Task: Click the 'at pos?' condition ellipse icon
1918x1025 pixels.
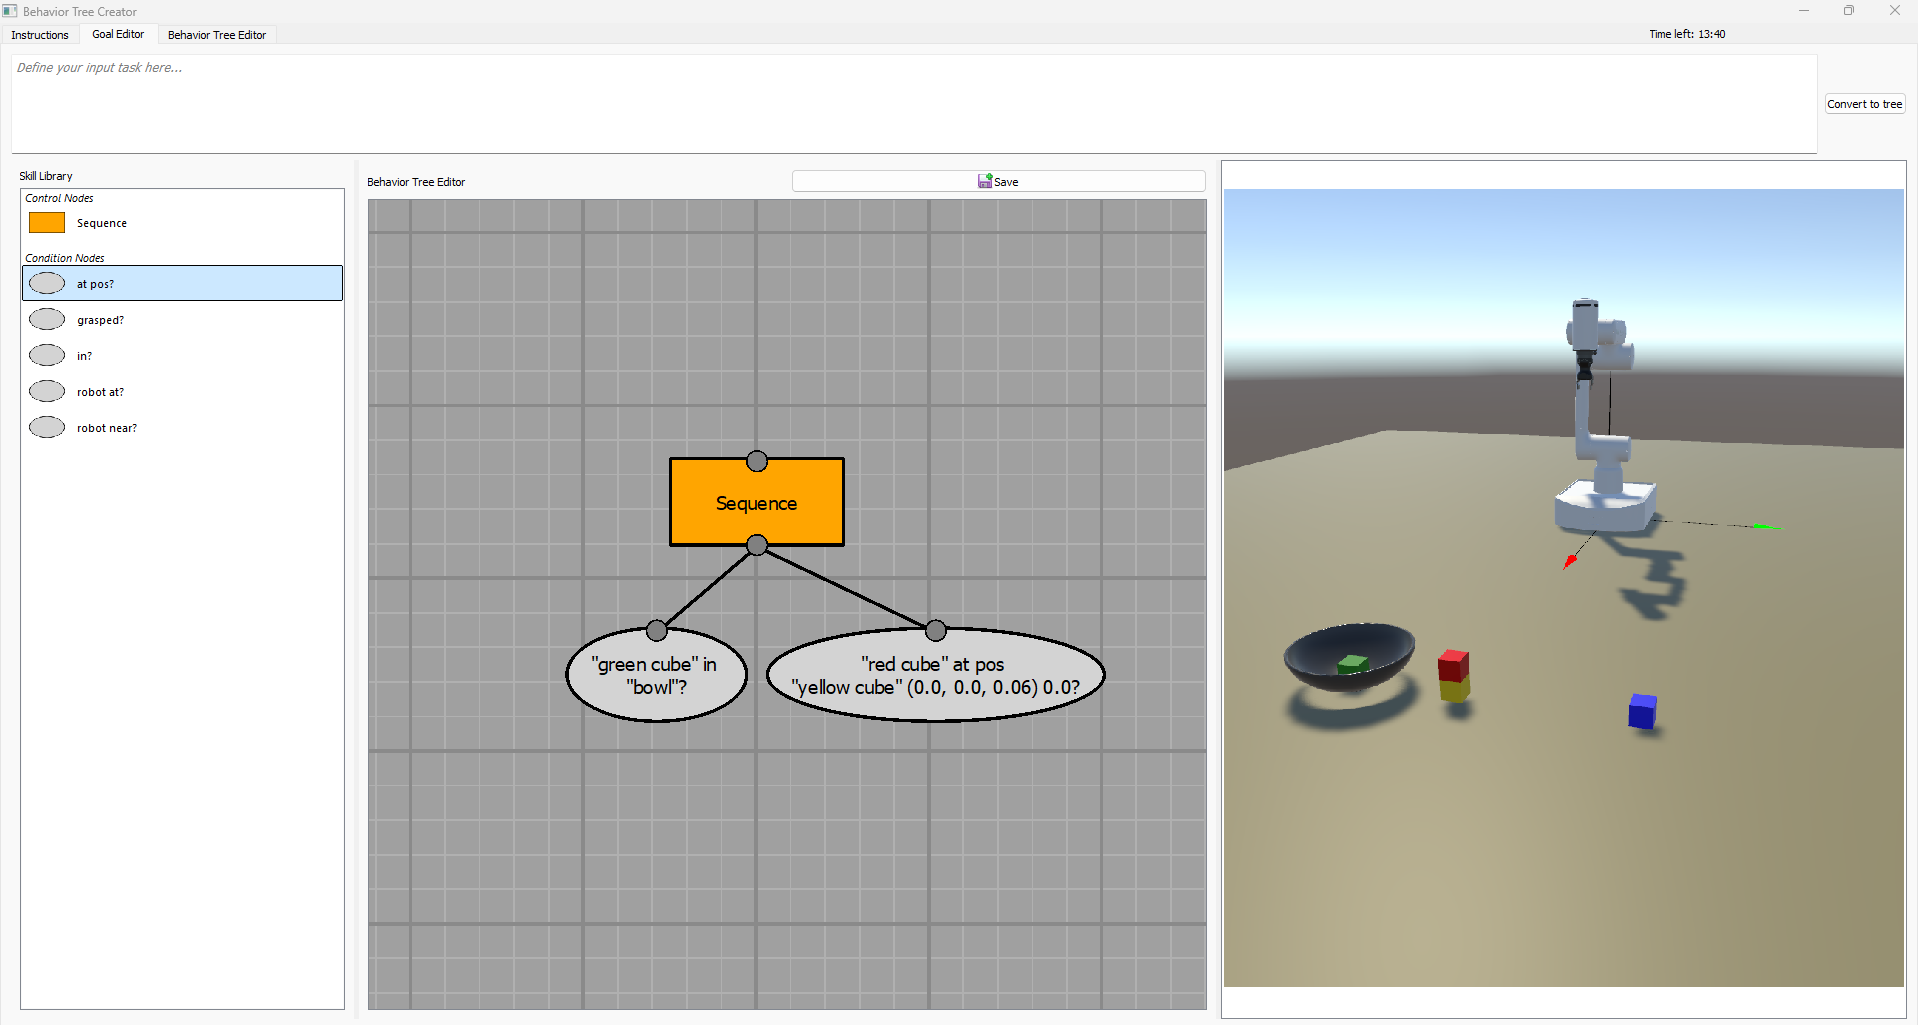Action: (47, 284)
